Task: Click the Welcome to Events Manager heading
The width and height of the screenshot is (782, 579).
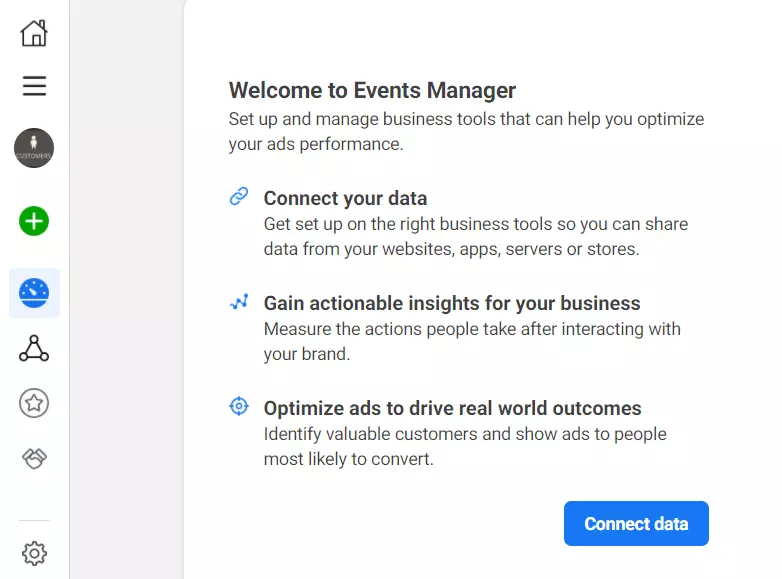Action: (372, 91)
